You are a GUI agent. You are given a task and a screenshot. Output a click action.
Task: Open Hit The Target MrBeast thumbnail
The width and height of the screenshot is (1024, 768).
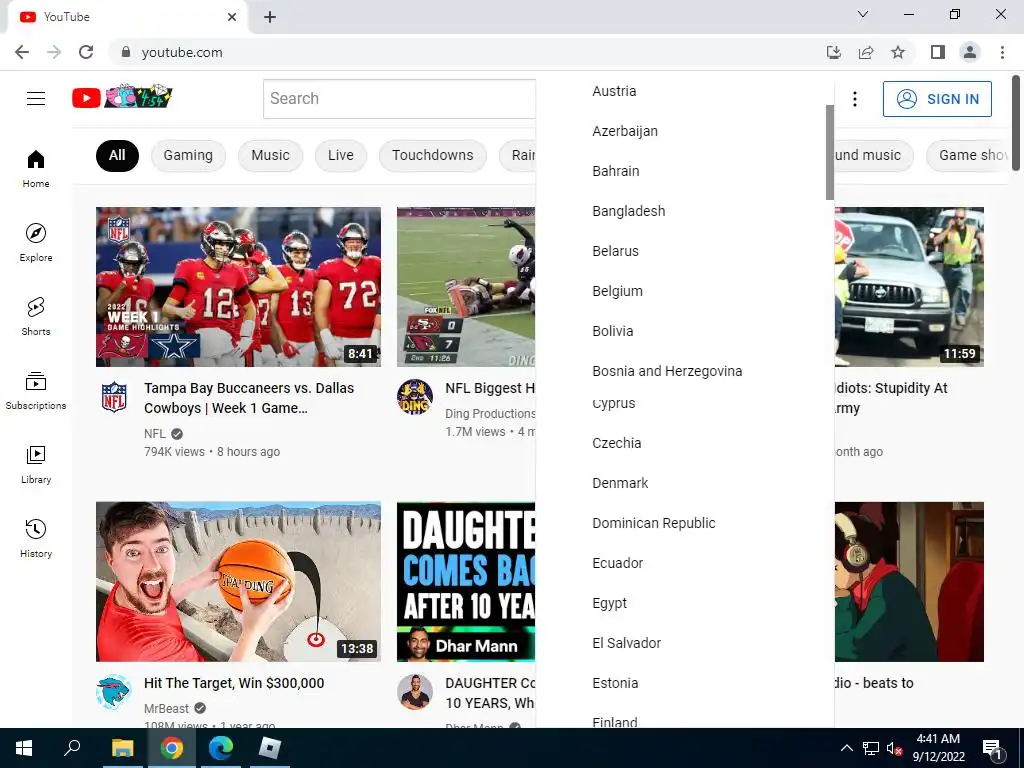click(238, 582)
